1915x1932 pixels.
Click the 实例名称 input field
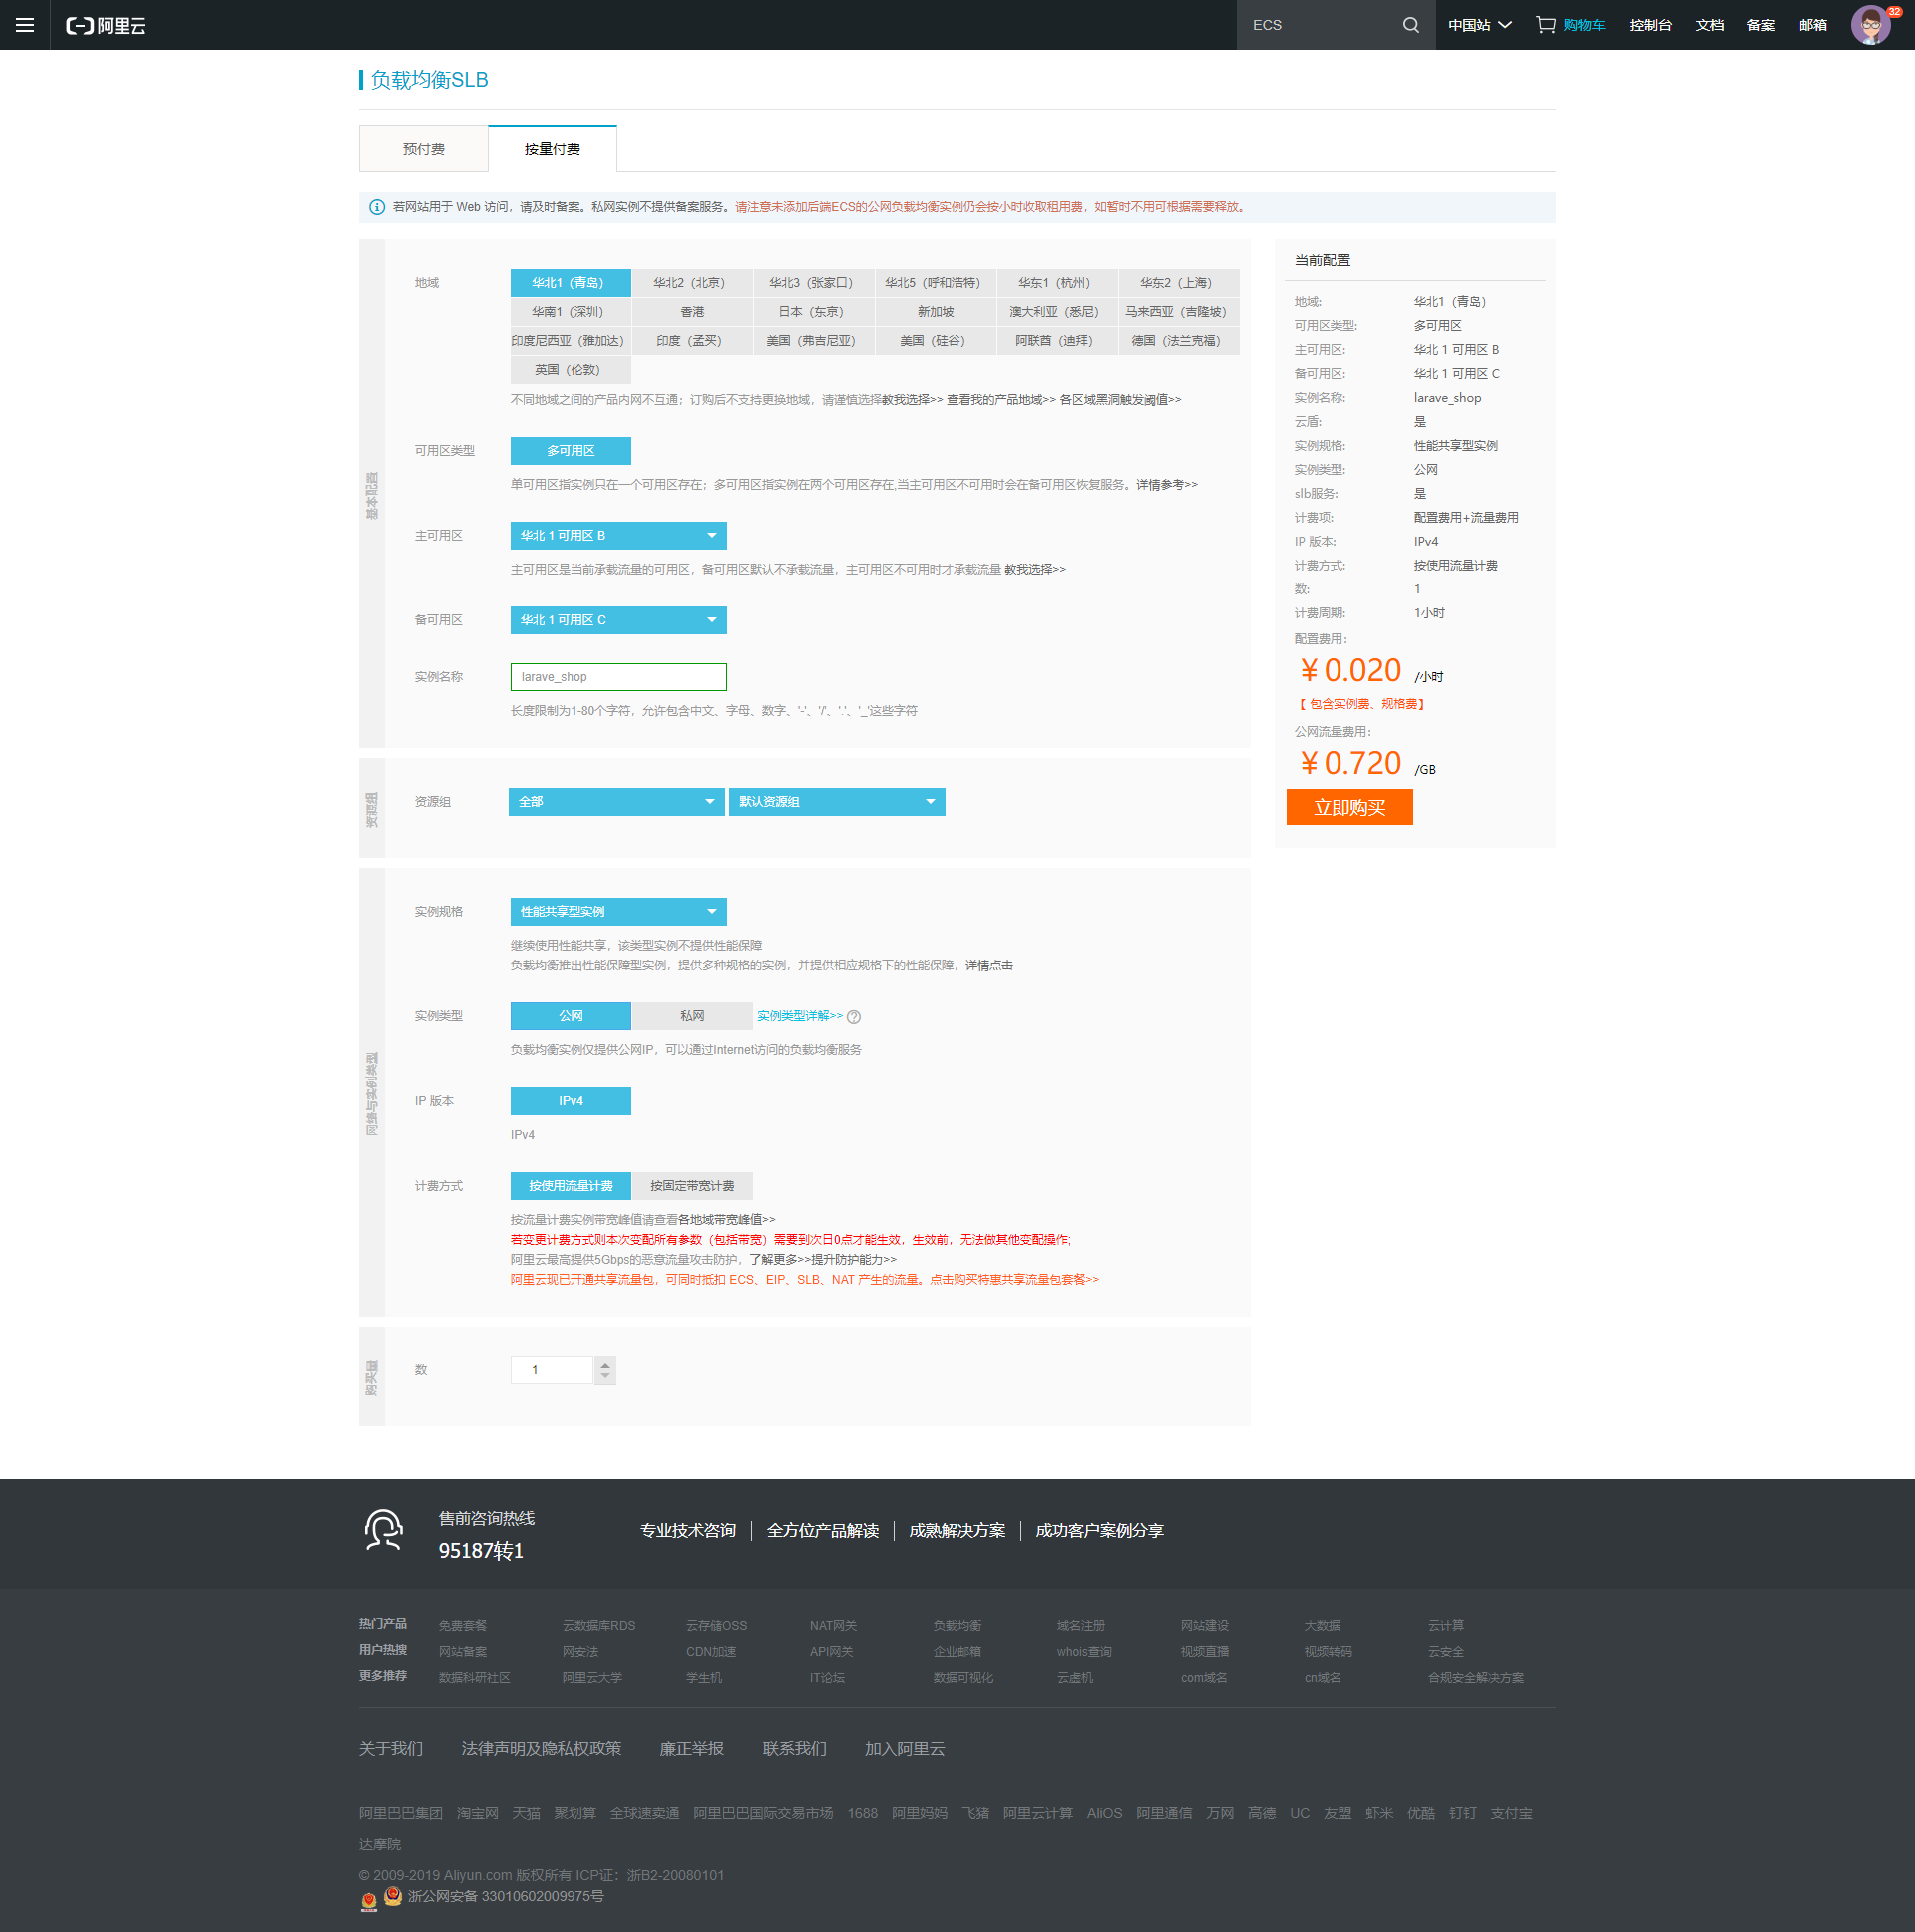coord(618,677)
